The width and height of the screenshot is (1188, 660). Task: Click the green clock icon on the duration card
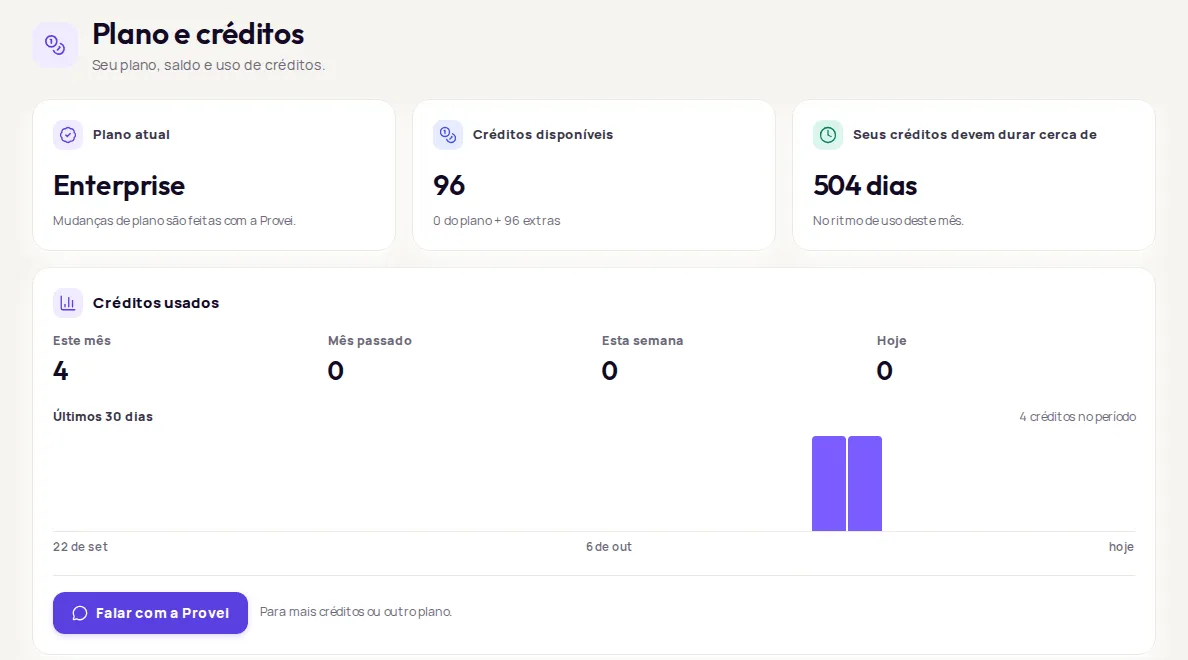(x=827, y=135)
